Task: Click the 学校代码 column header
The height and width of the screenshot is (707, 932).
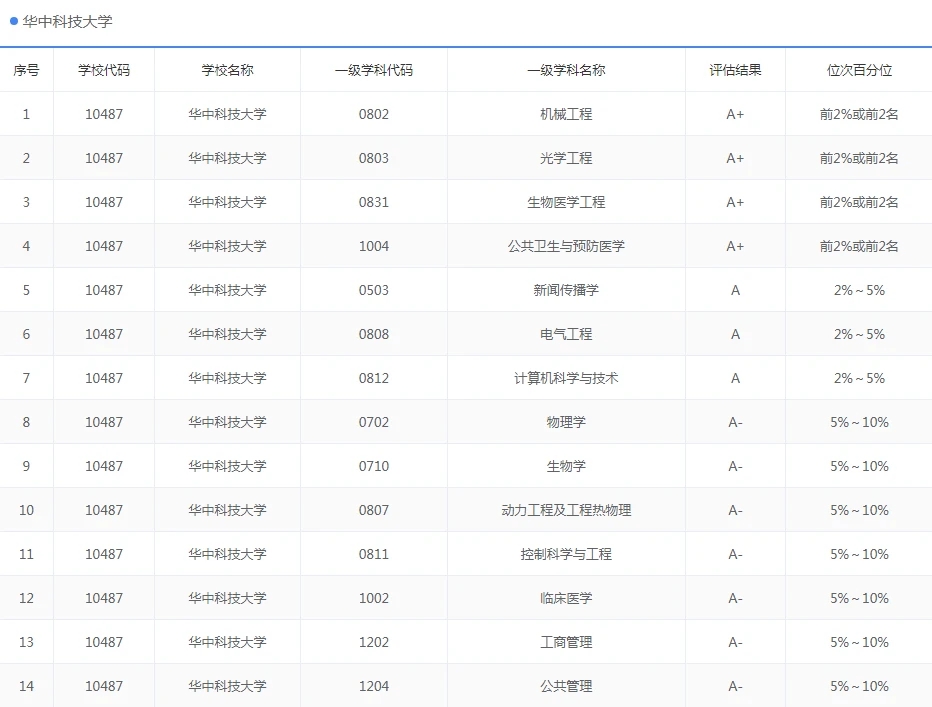Action: click(104, 70)
